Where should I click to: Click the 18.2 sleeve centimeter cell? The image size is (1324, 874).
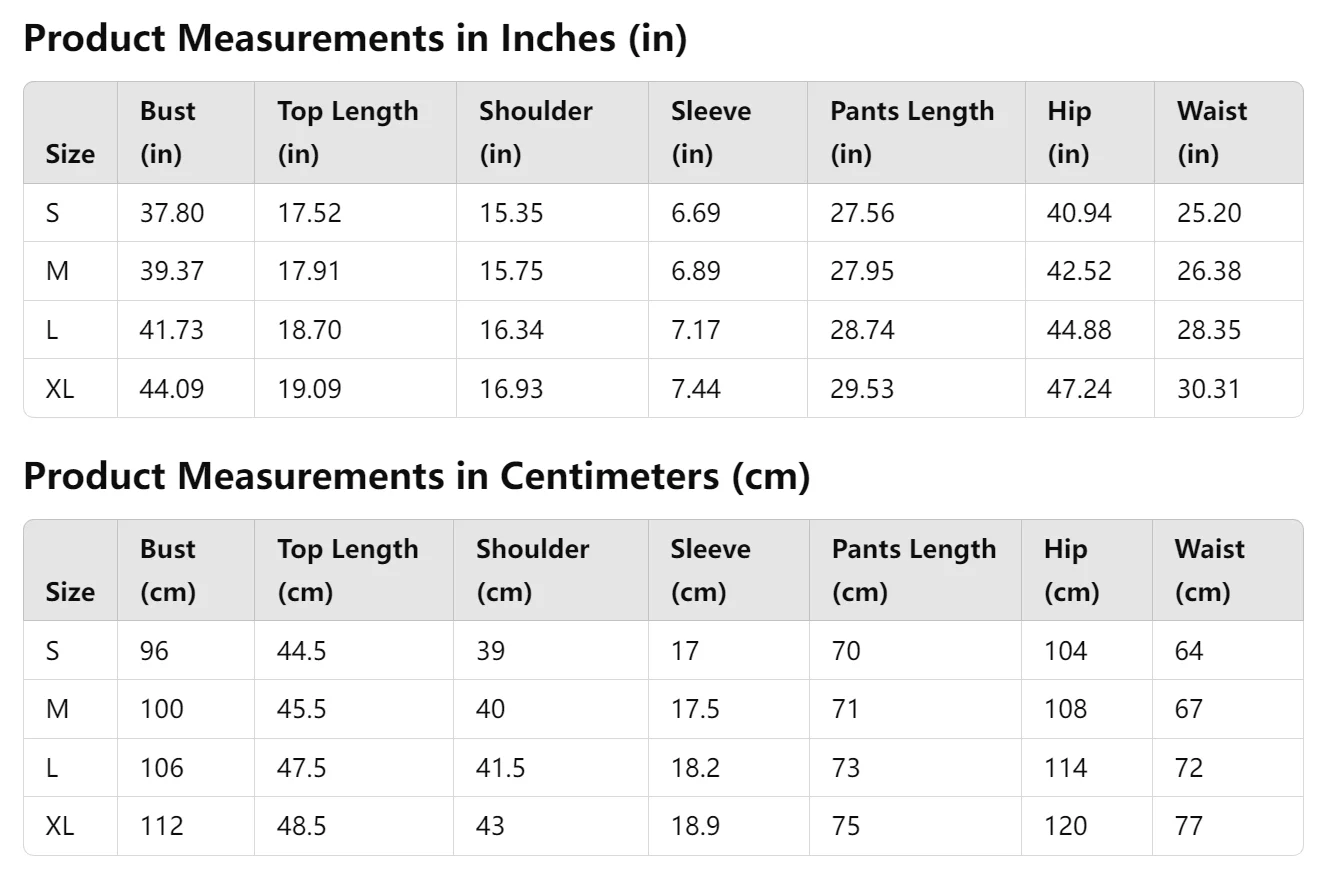695,768
